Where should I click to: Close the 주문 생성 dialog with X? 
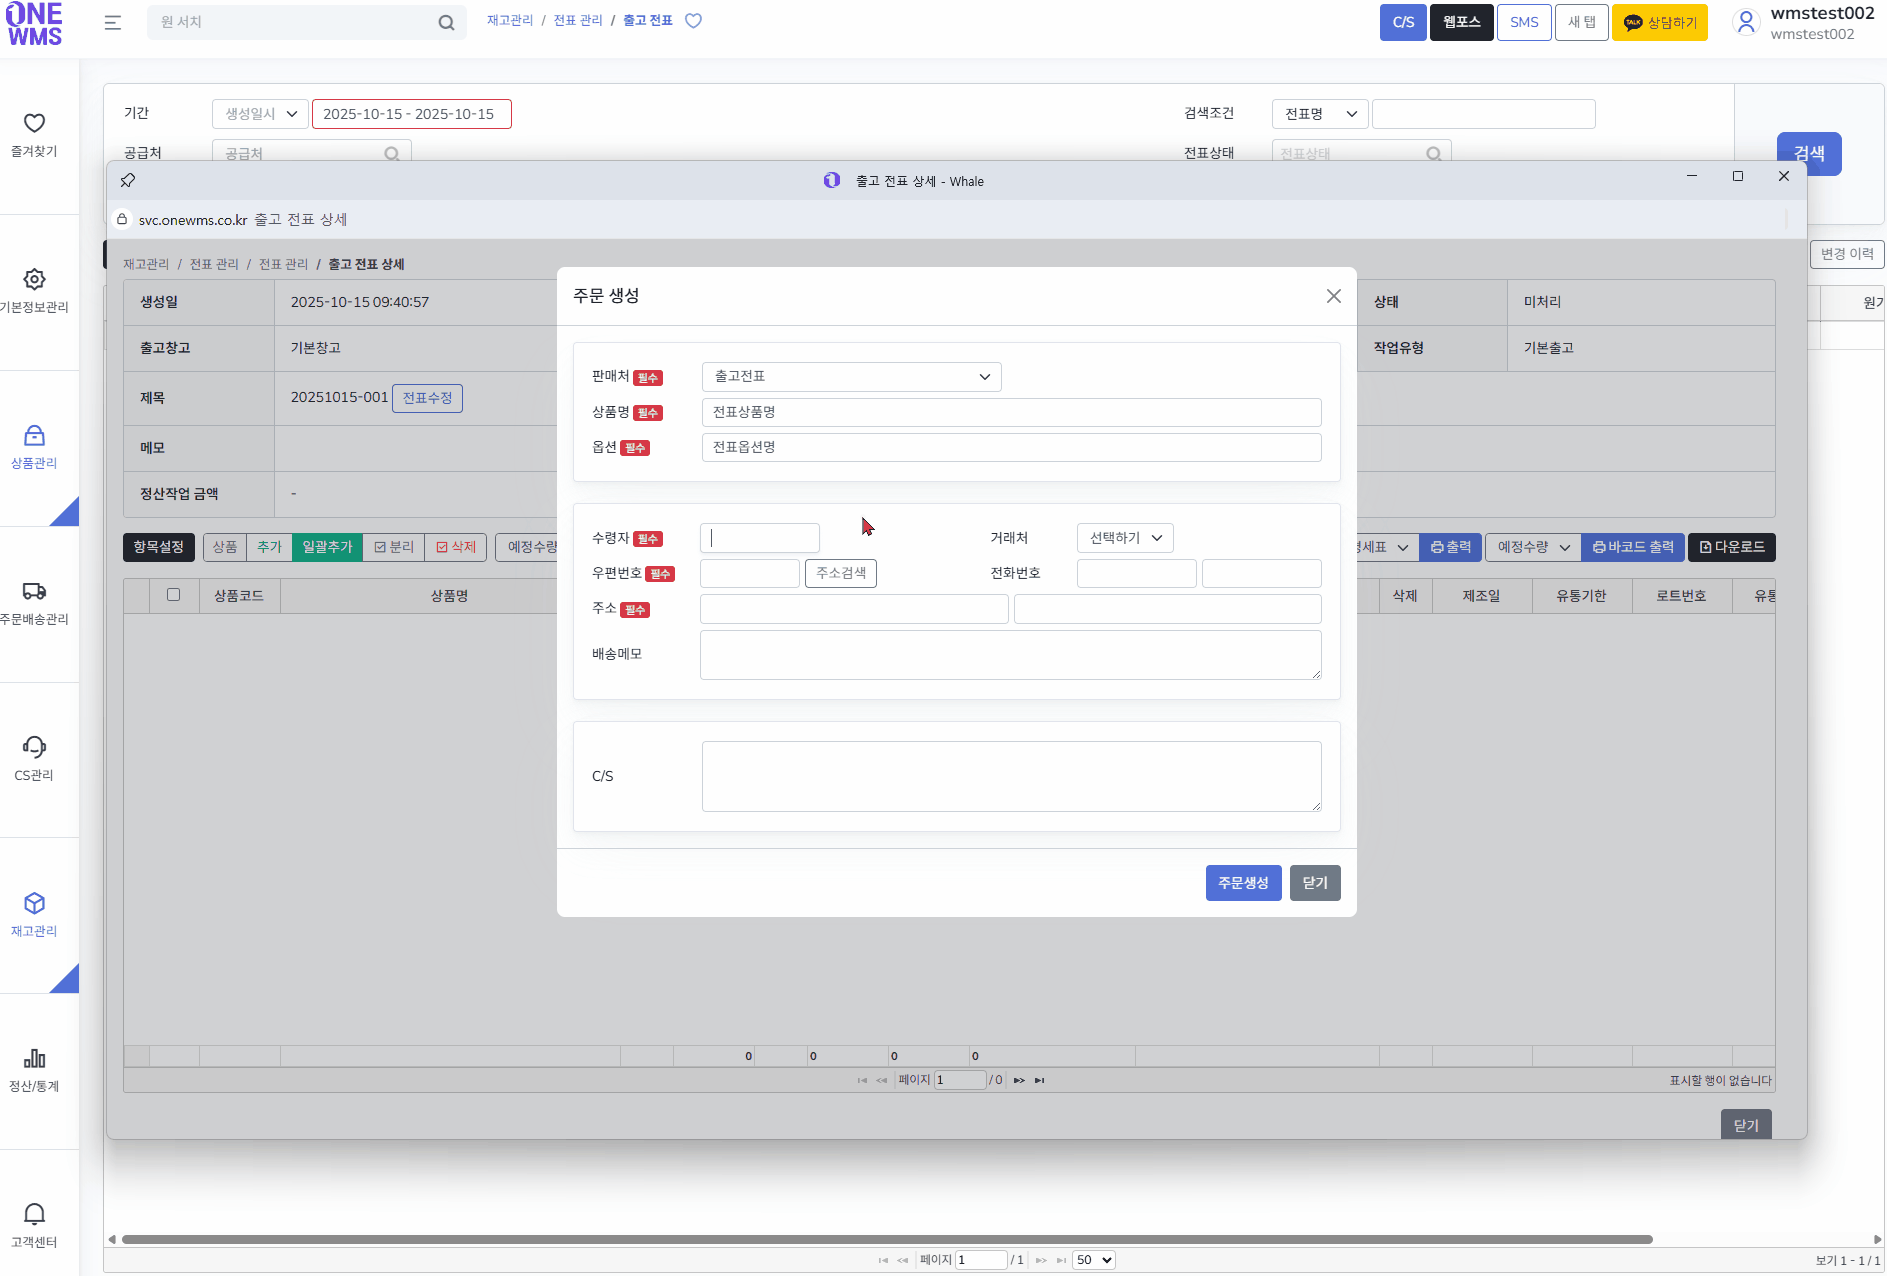pyautogui.click(x=1333, y=296)
